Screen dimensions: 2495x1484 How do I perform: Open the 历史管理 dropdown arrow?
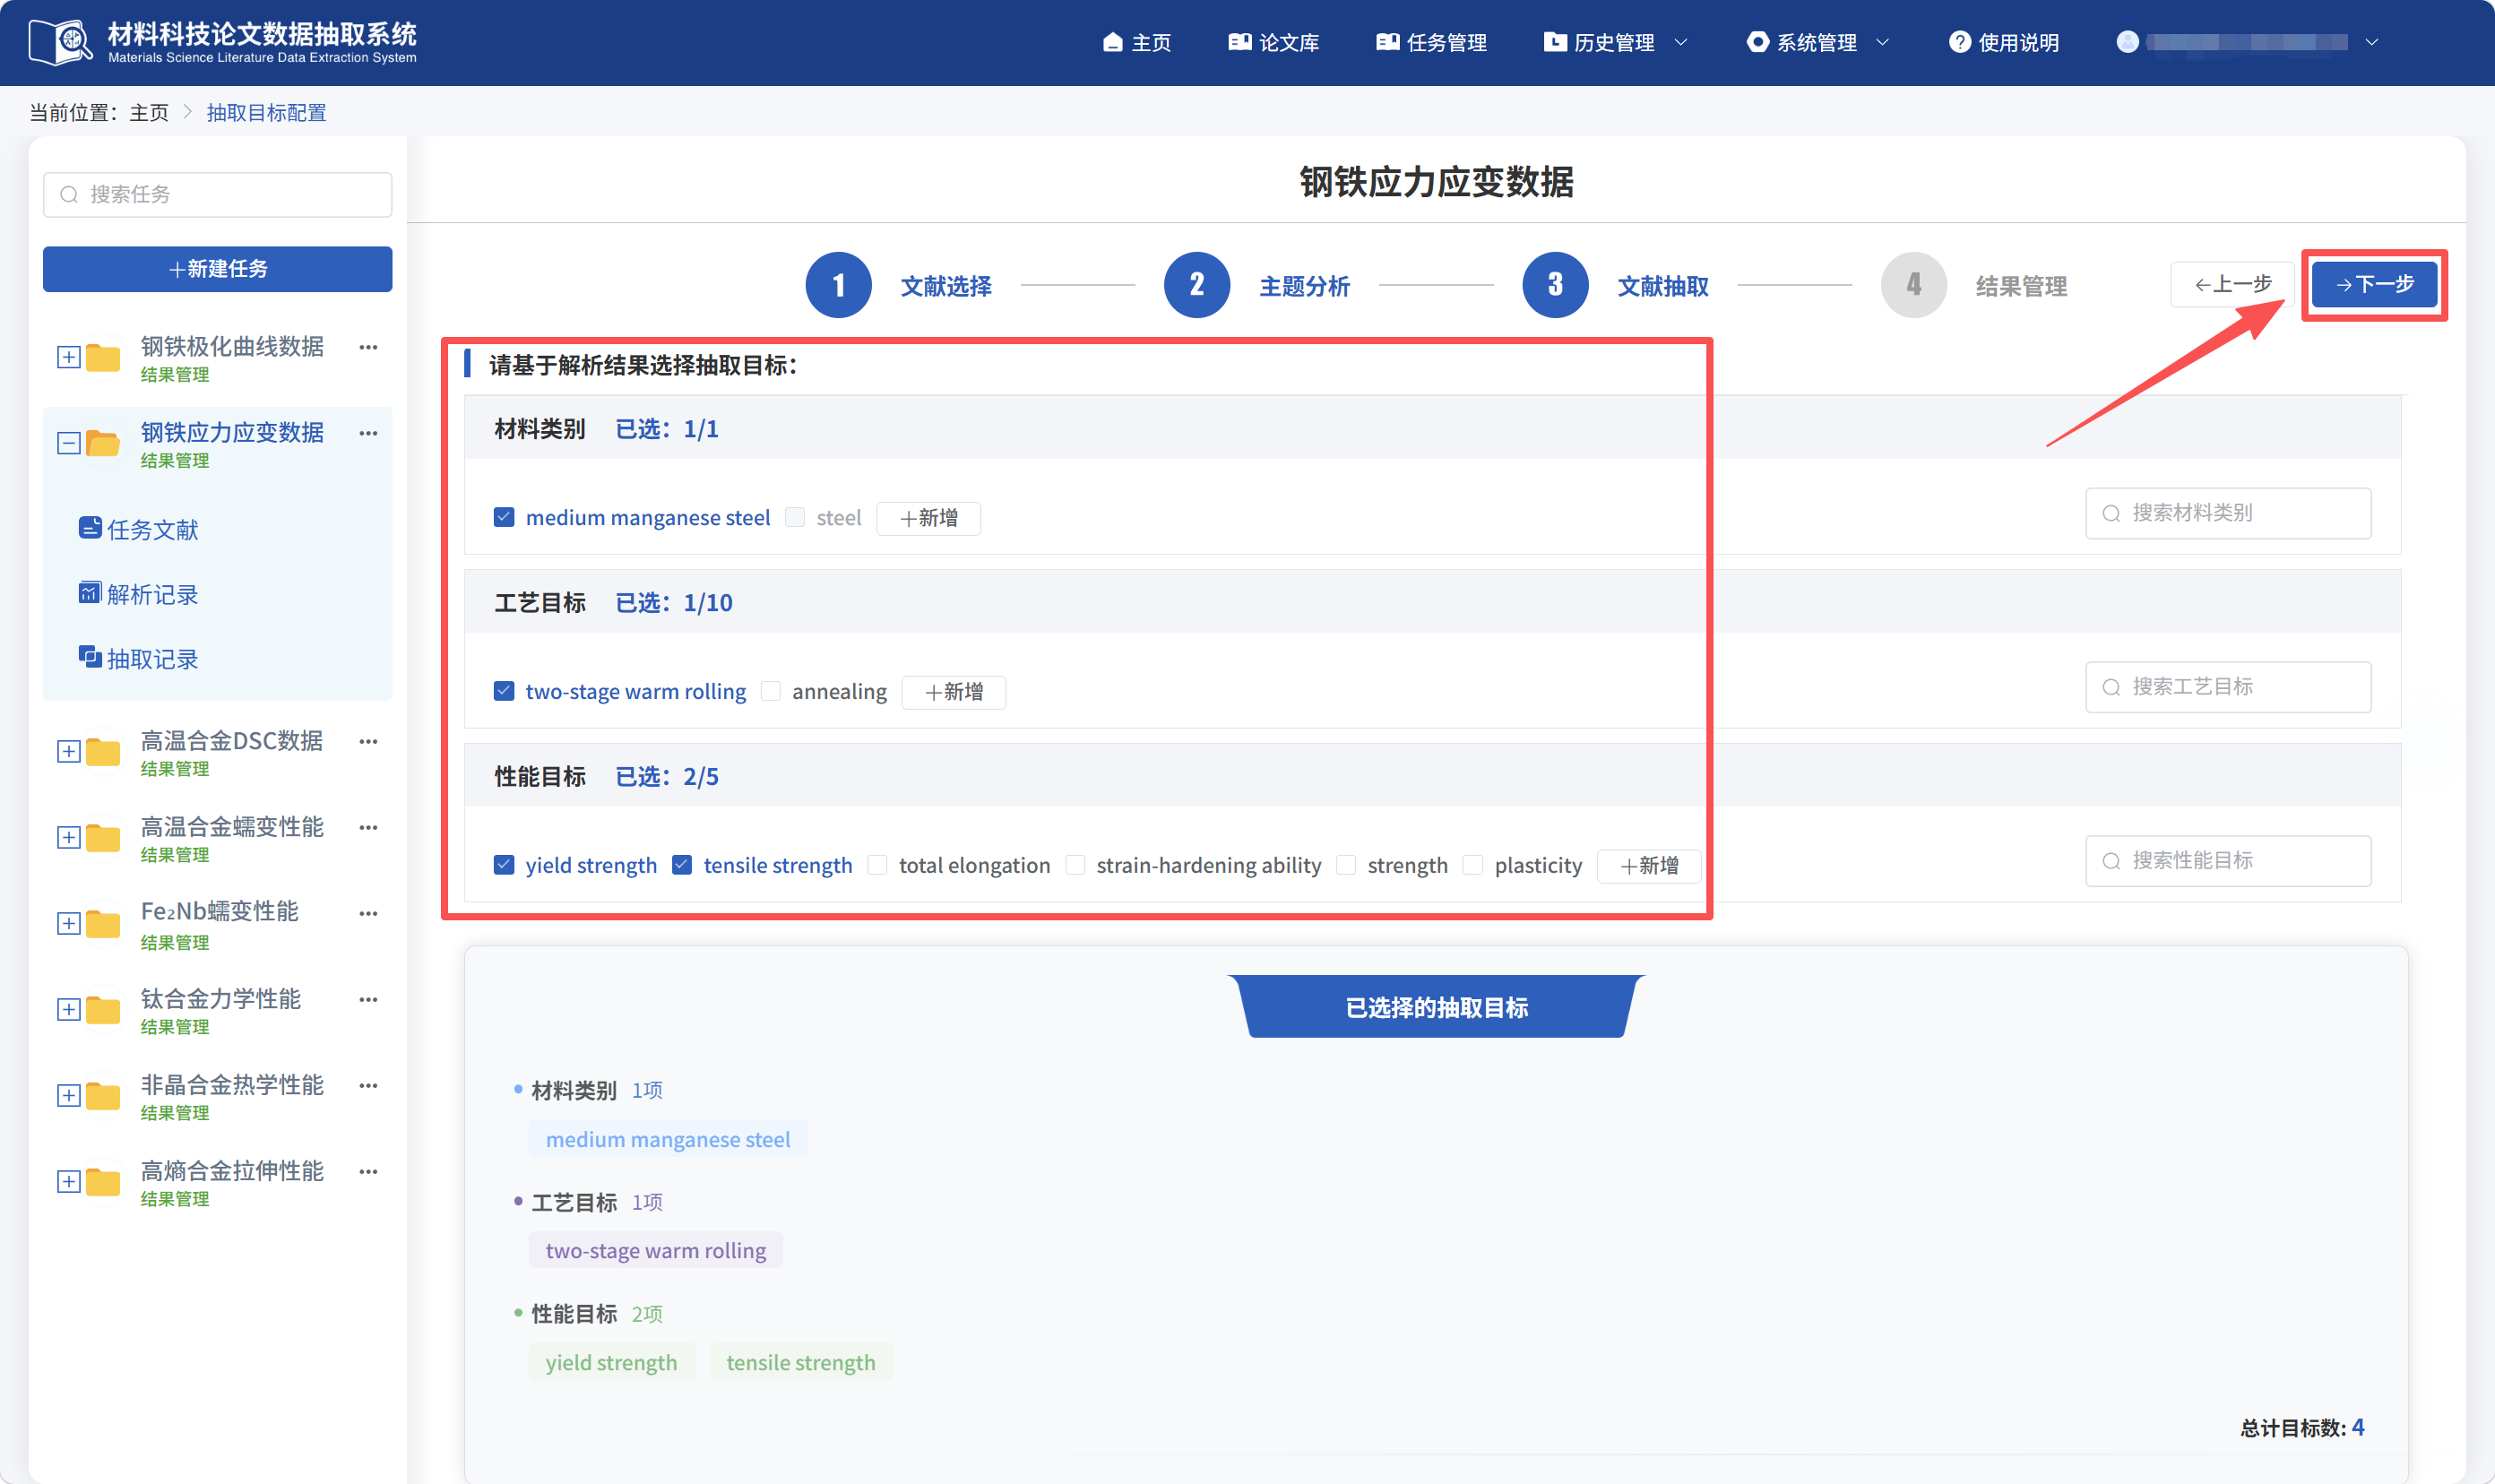[1681, 42]
